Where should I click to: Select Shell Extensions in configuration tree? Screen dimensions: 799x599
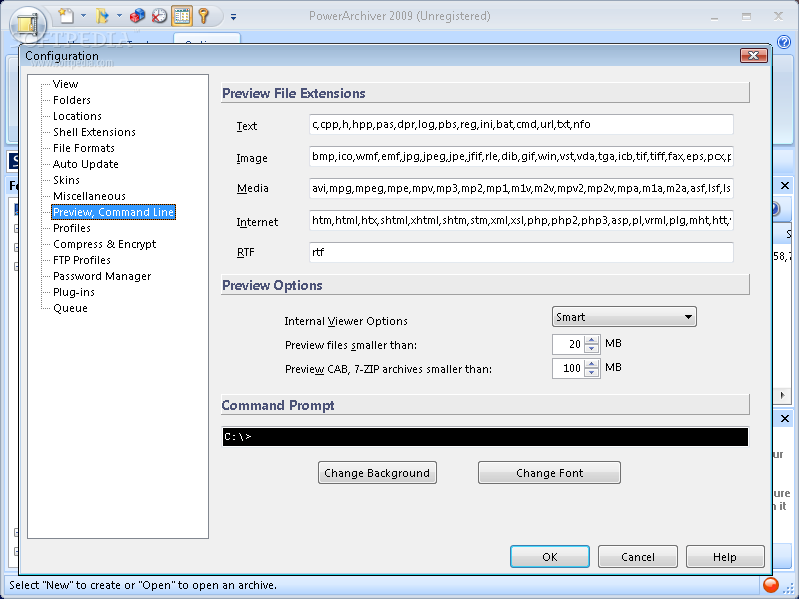(94, 132)
